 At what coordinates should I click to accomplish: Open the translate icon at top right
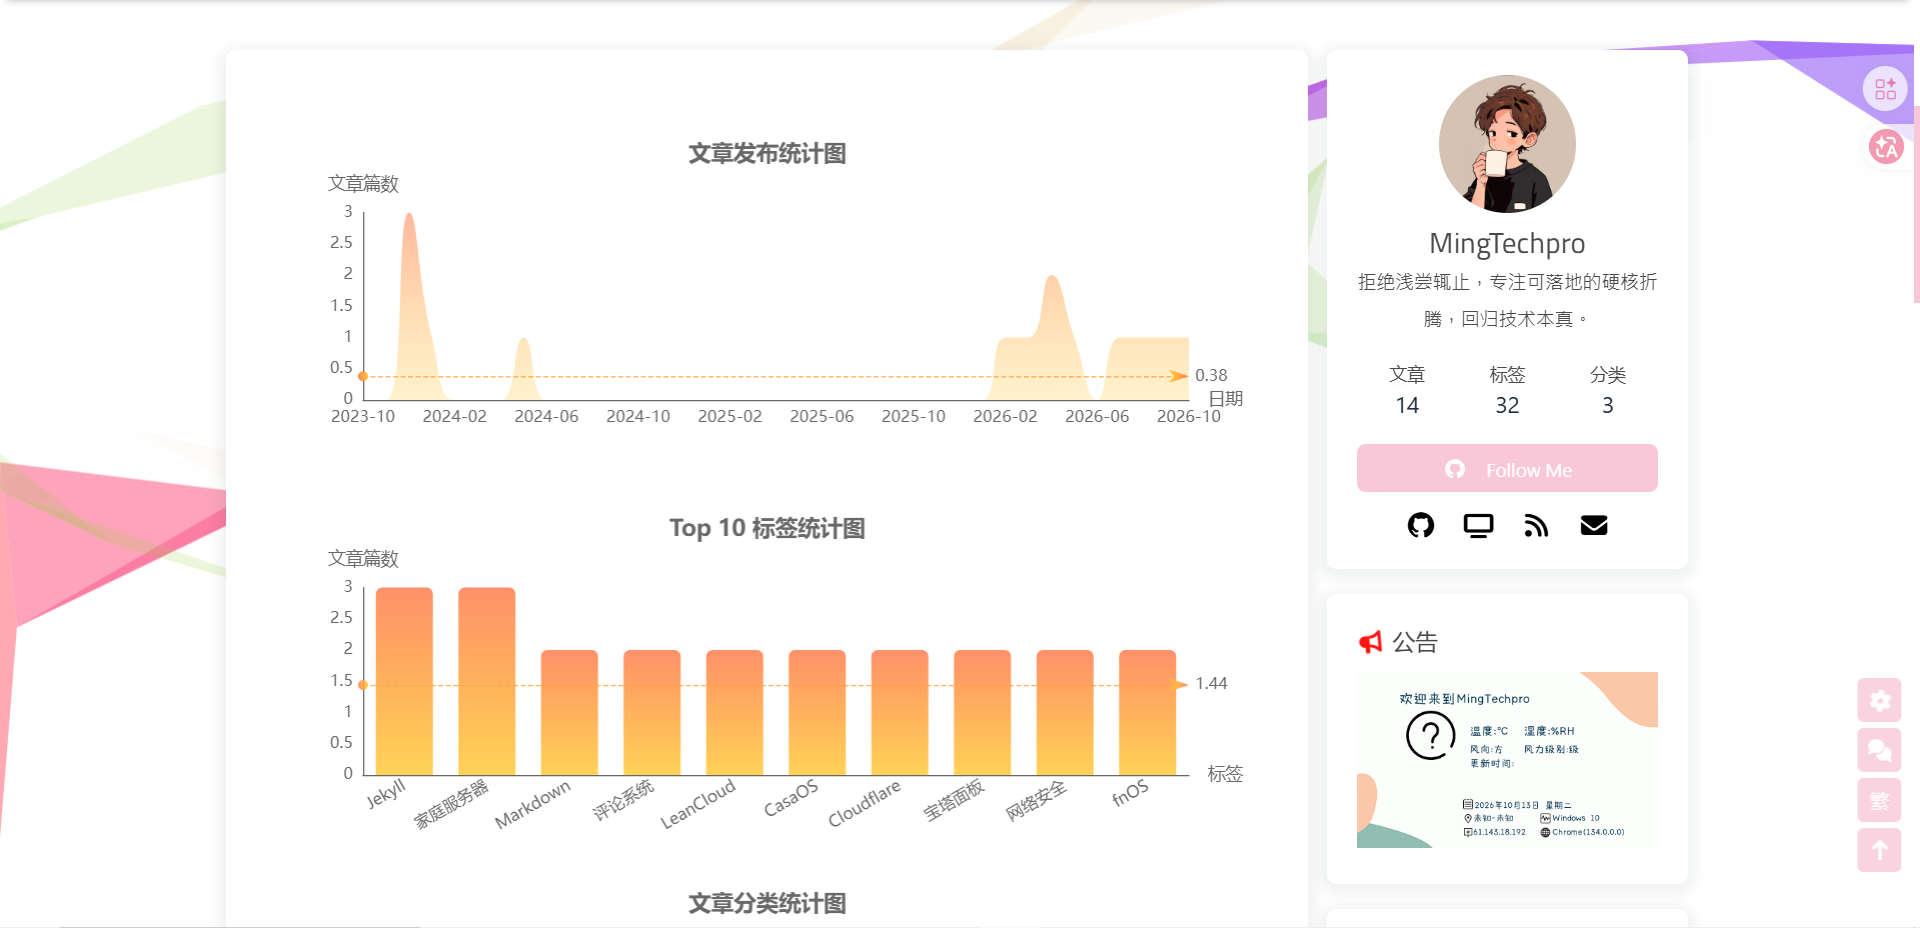[x=1886, y=147]
